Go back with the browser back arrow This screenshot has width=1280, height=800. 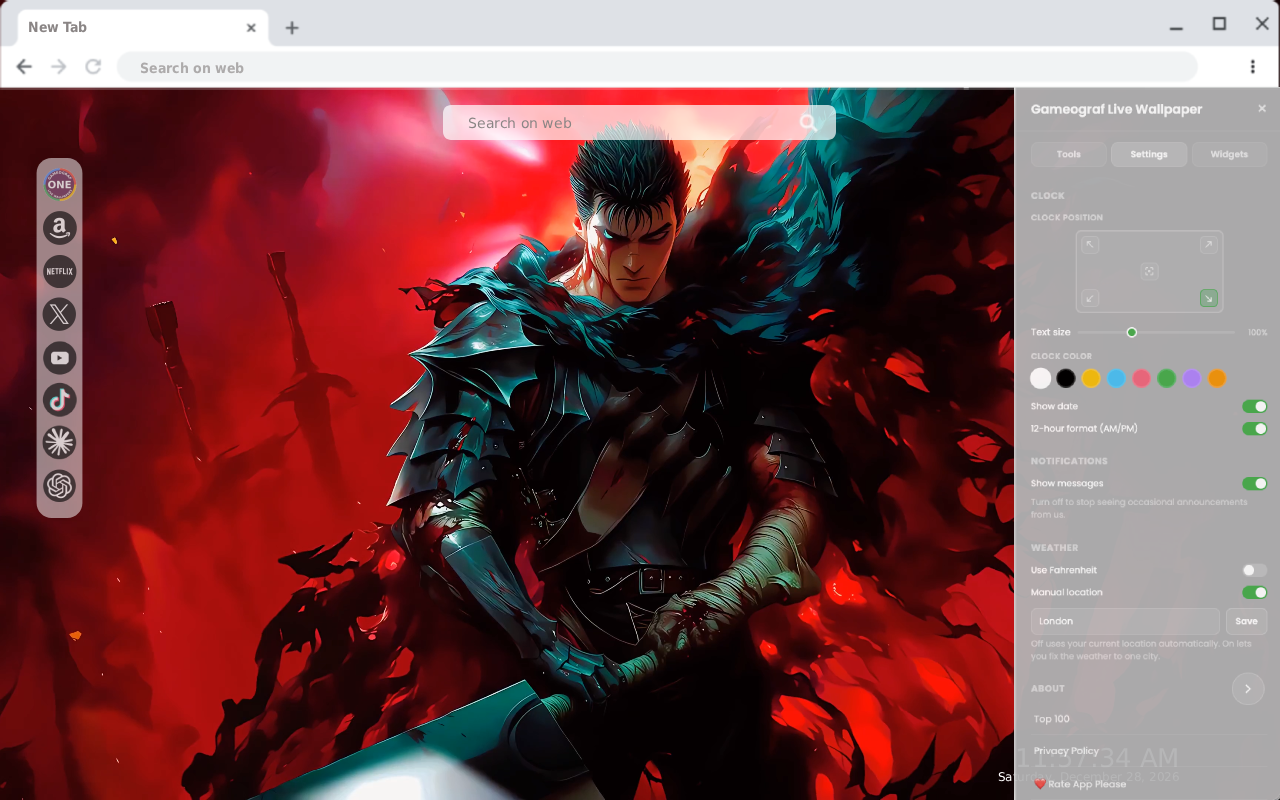(24, 67)
